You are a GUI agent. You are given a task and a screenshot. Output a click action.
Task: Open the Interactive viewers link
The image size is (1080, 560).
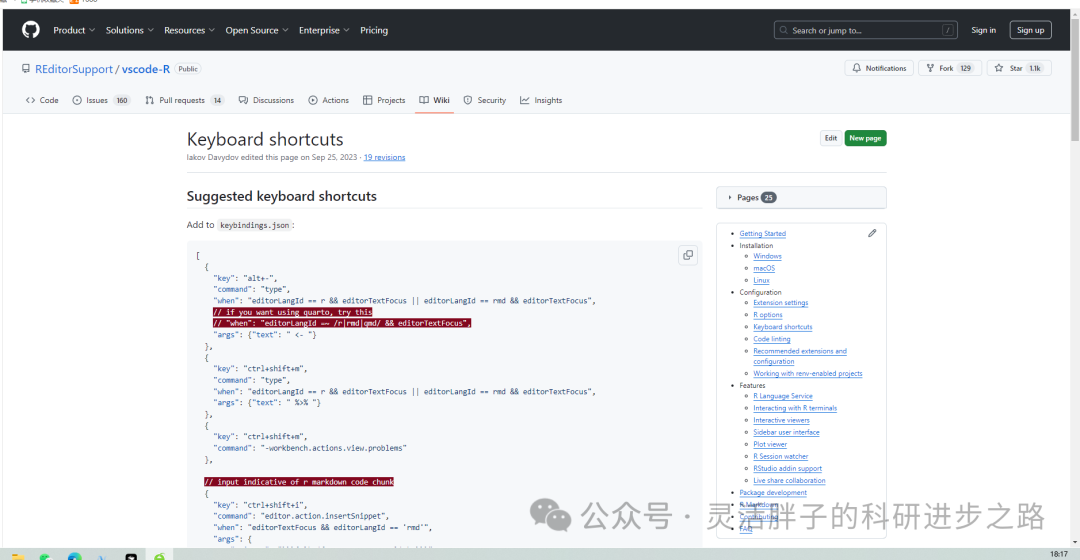click(781, 420)
